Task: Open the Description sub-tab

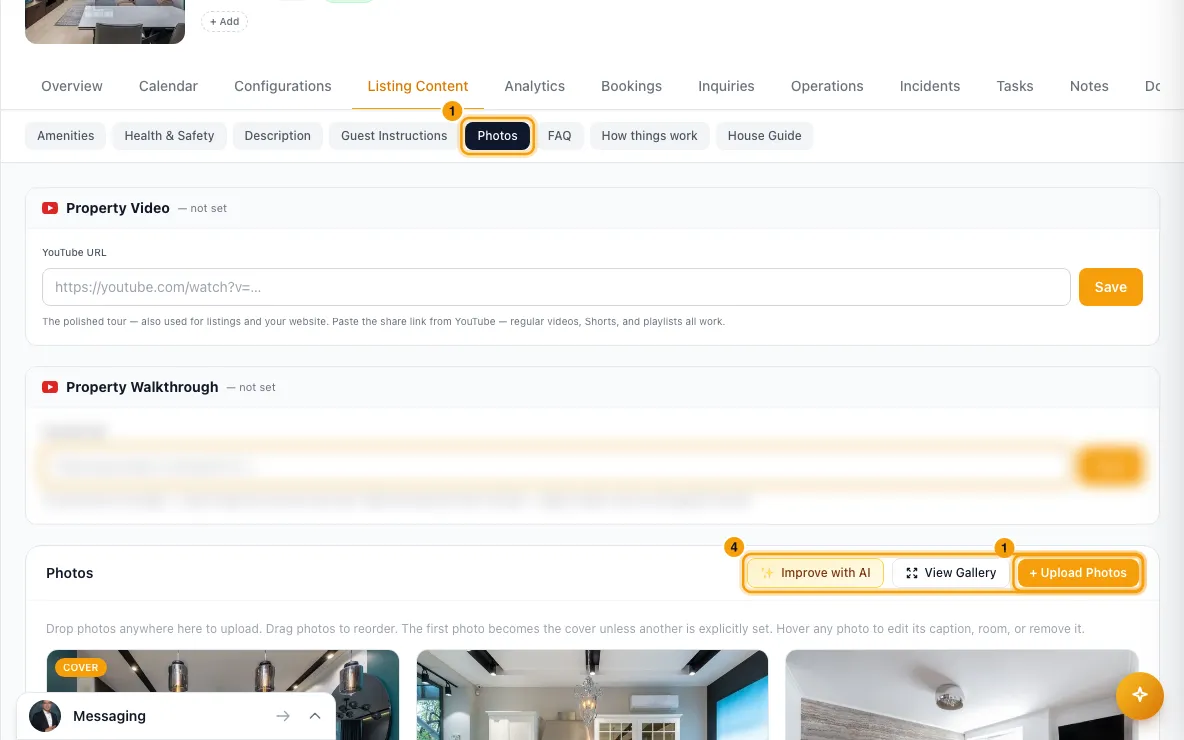Action: tap(277, 136)
